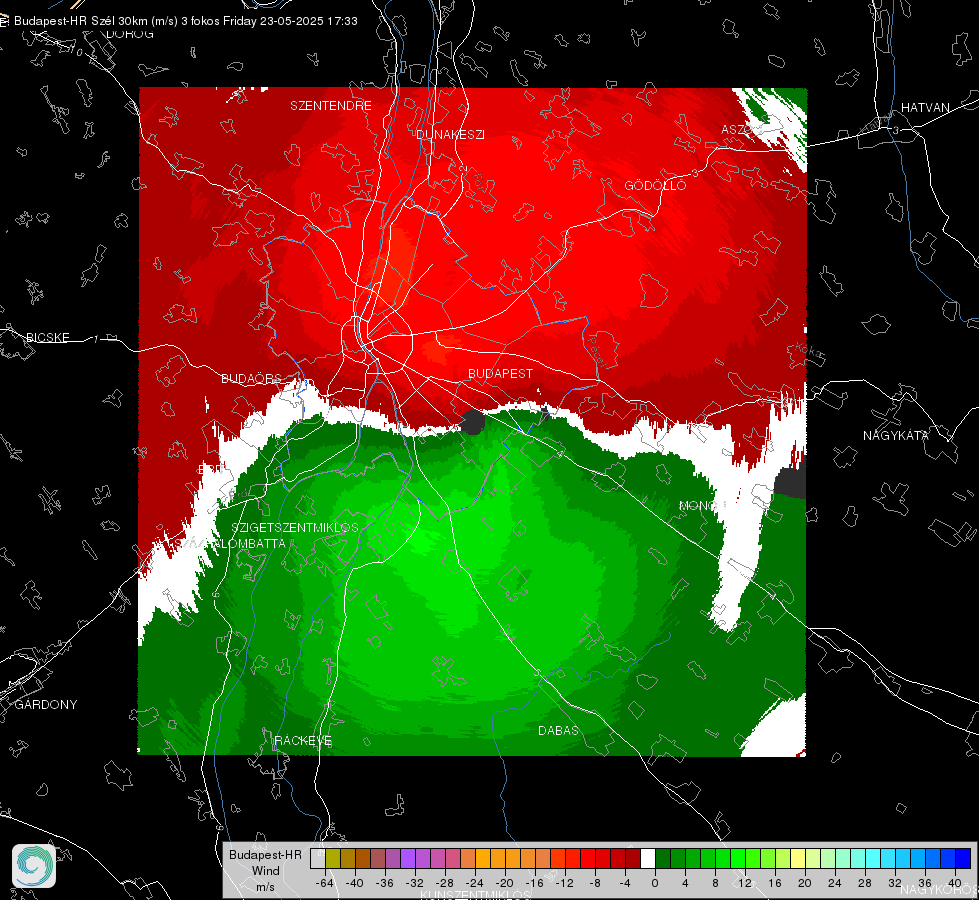Click the GÖDÖLLŐ city label
Screen dimensions: 979x900
point(655,185)
